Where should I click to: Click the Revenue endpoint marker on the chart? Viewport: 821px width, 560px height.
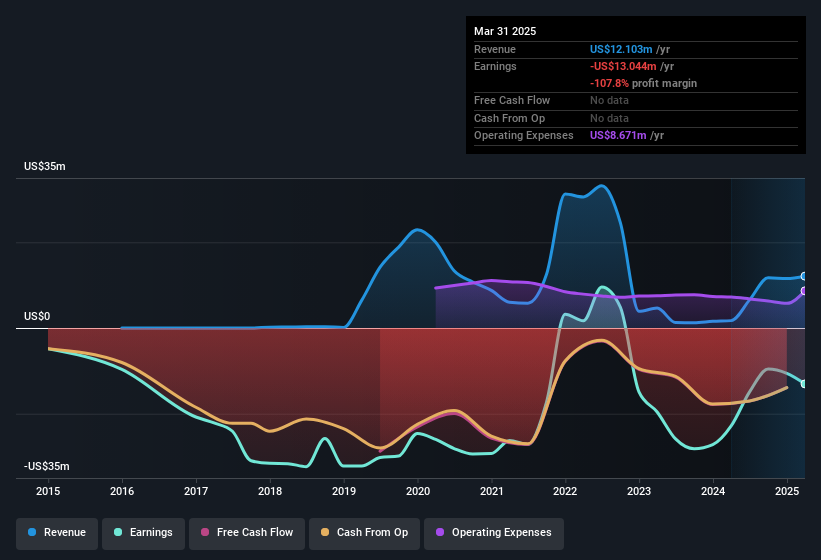click(804, 276)
